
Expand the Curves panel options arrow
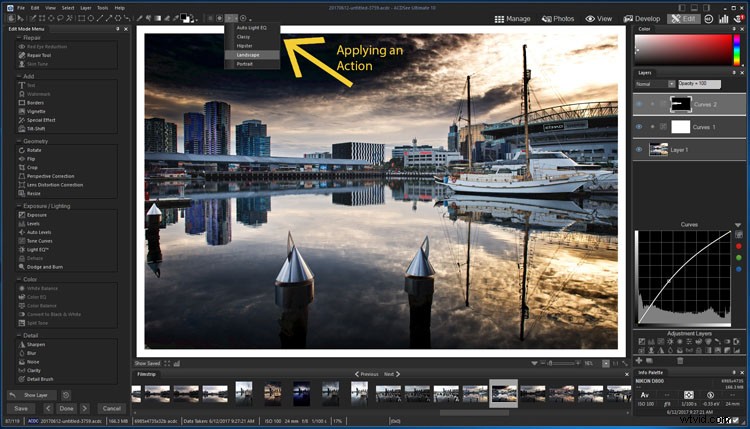point(738,225)
